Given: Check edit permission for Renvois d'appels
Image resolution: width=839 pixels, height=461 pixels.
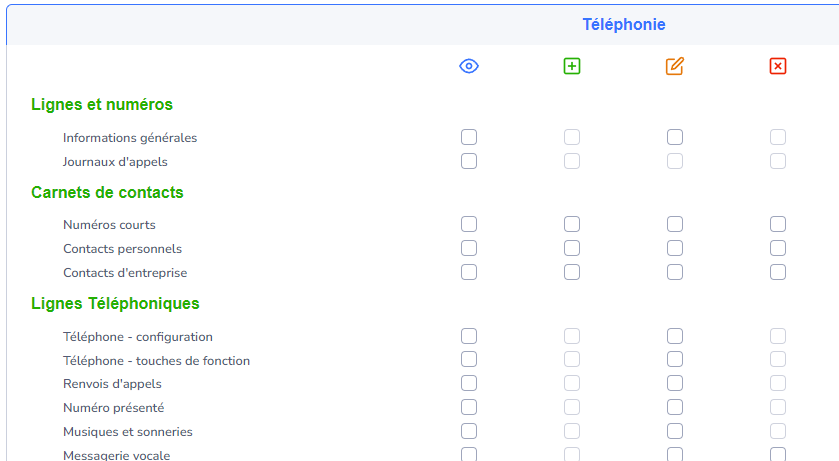Looking at the screenshot, I should (675, 383).
